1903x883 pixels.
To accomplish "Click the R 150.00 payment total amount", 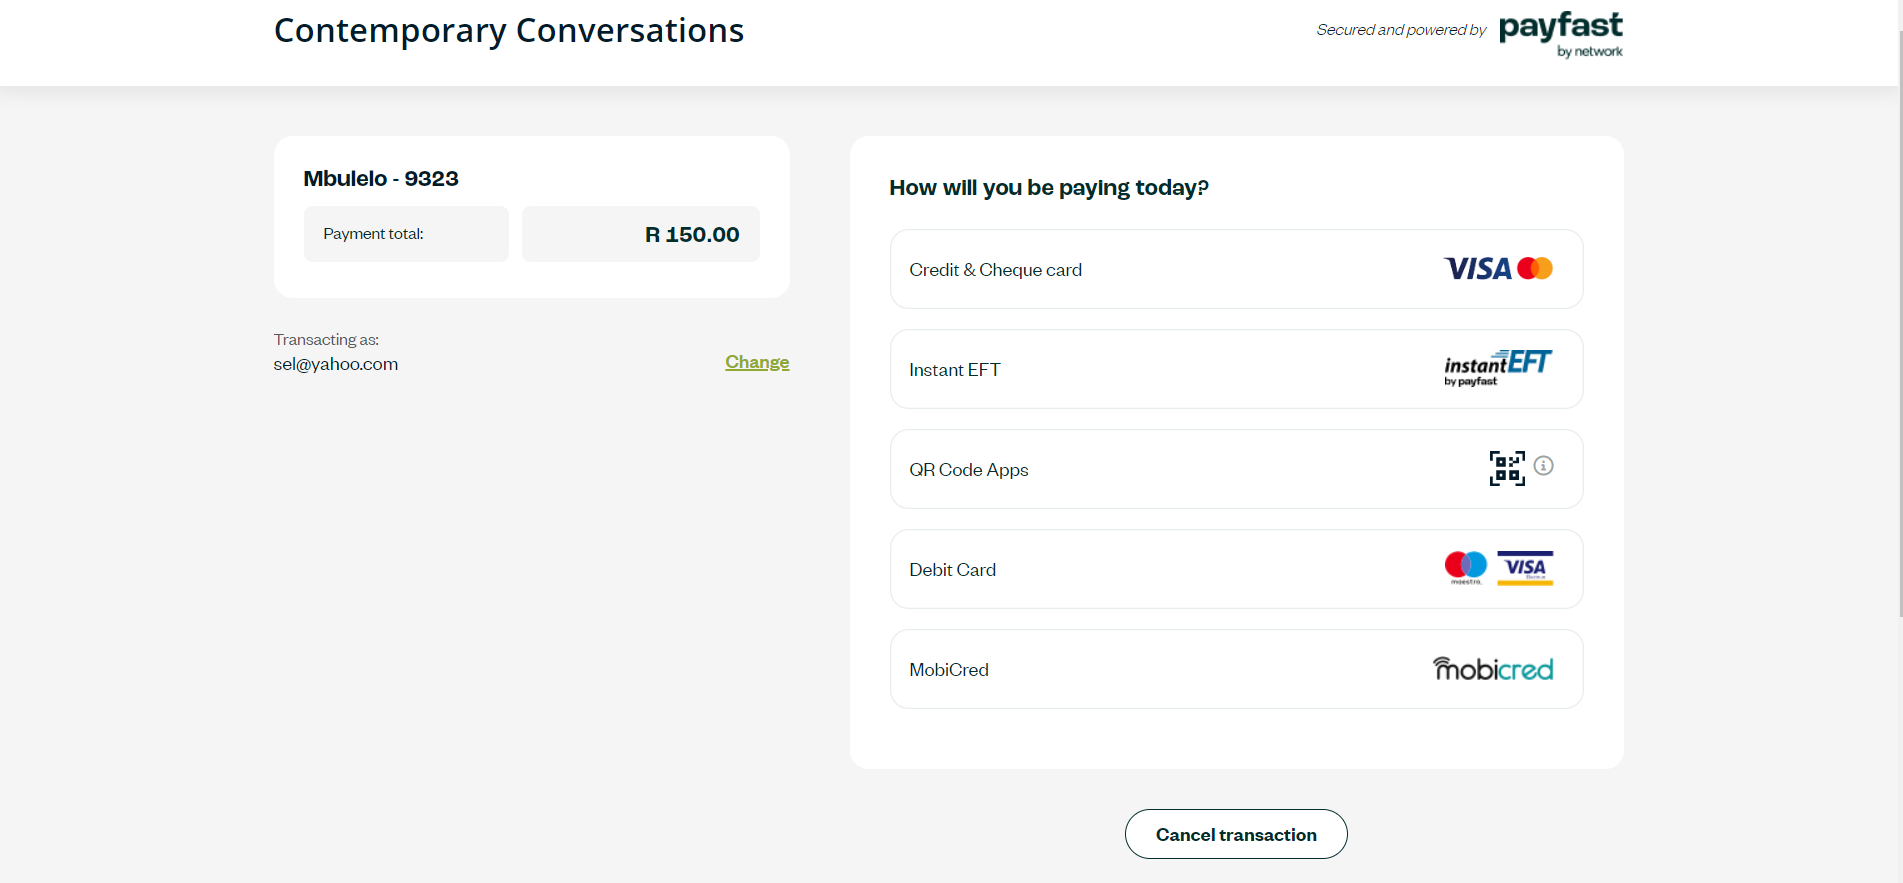I will coord(692,235).
